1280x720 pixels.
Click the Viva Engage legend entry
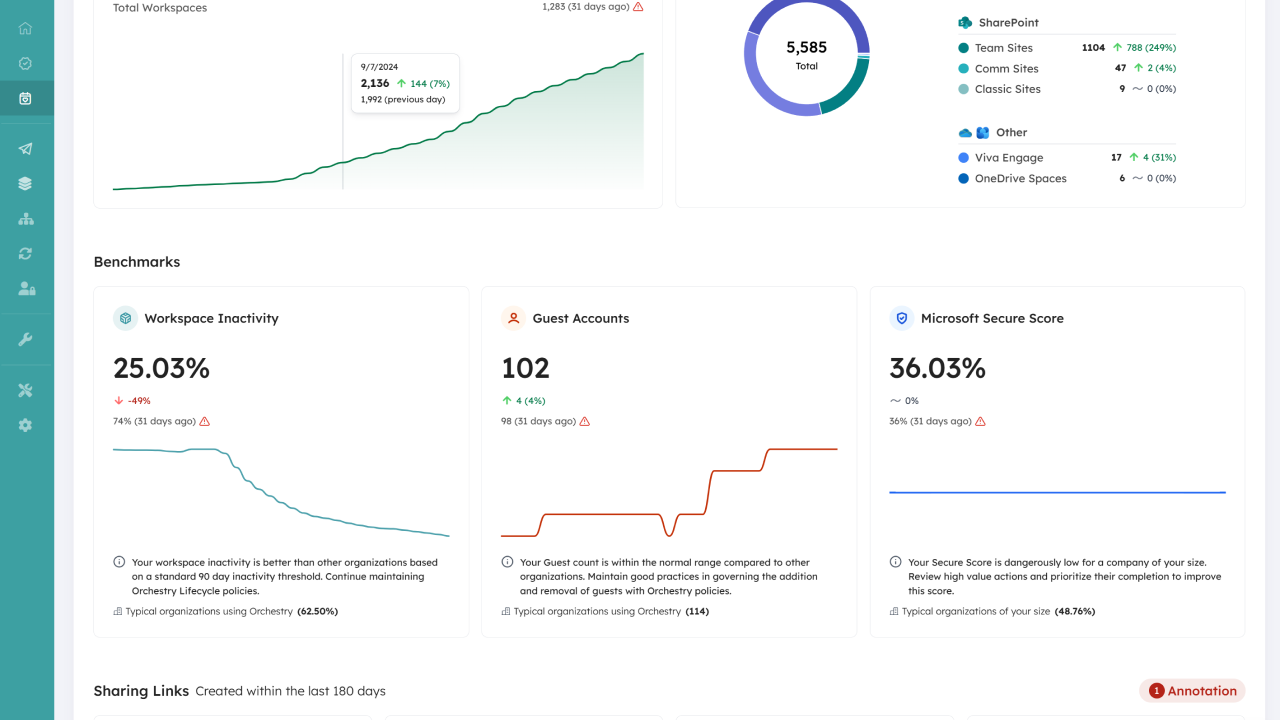[1008, 158]
